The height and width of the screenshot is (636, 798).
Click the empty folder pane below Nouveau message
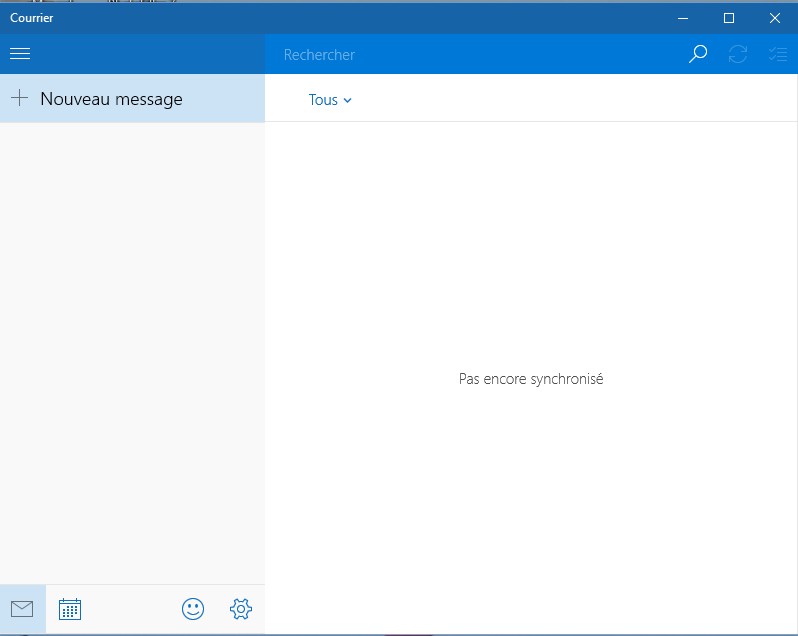tap(132, 350)
